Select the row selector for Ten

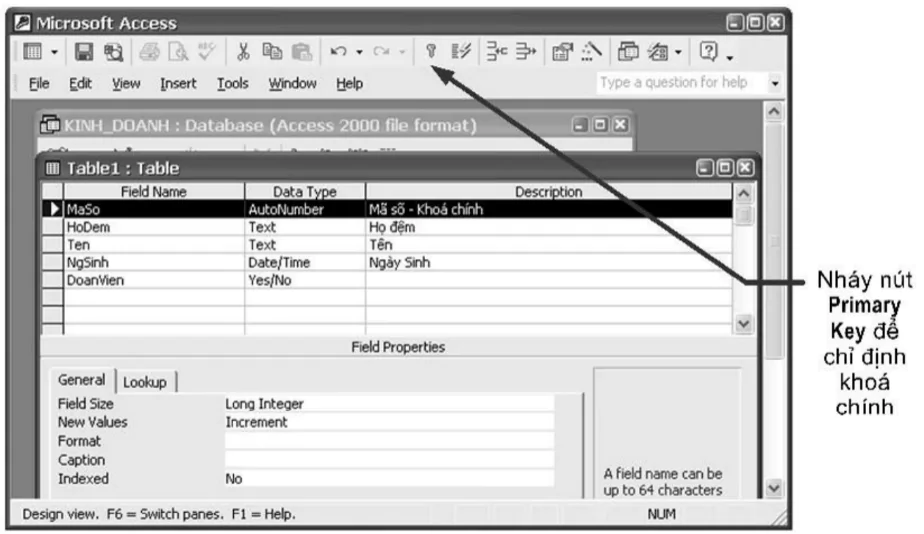(x=52, y=245)
